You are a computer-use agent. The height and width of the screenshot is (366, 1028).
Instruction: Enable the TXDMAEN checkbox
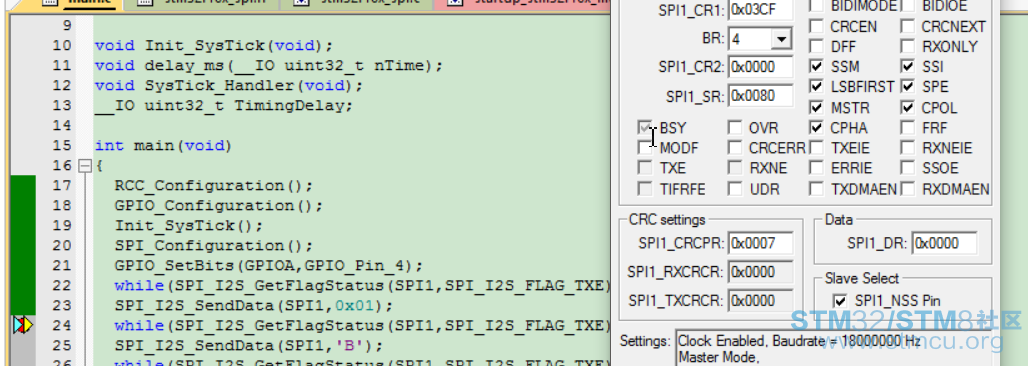tap(816, 189)
